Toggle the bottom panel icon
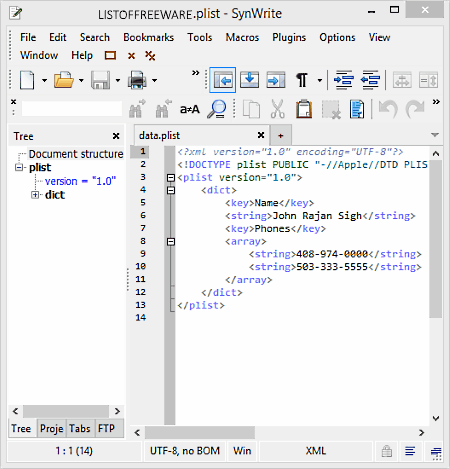450x469 pixels. tap(249, 80)
